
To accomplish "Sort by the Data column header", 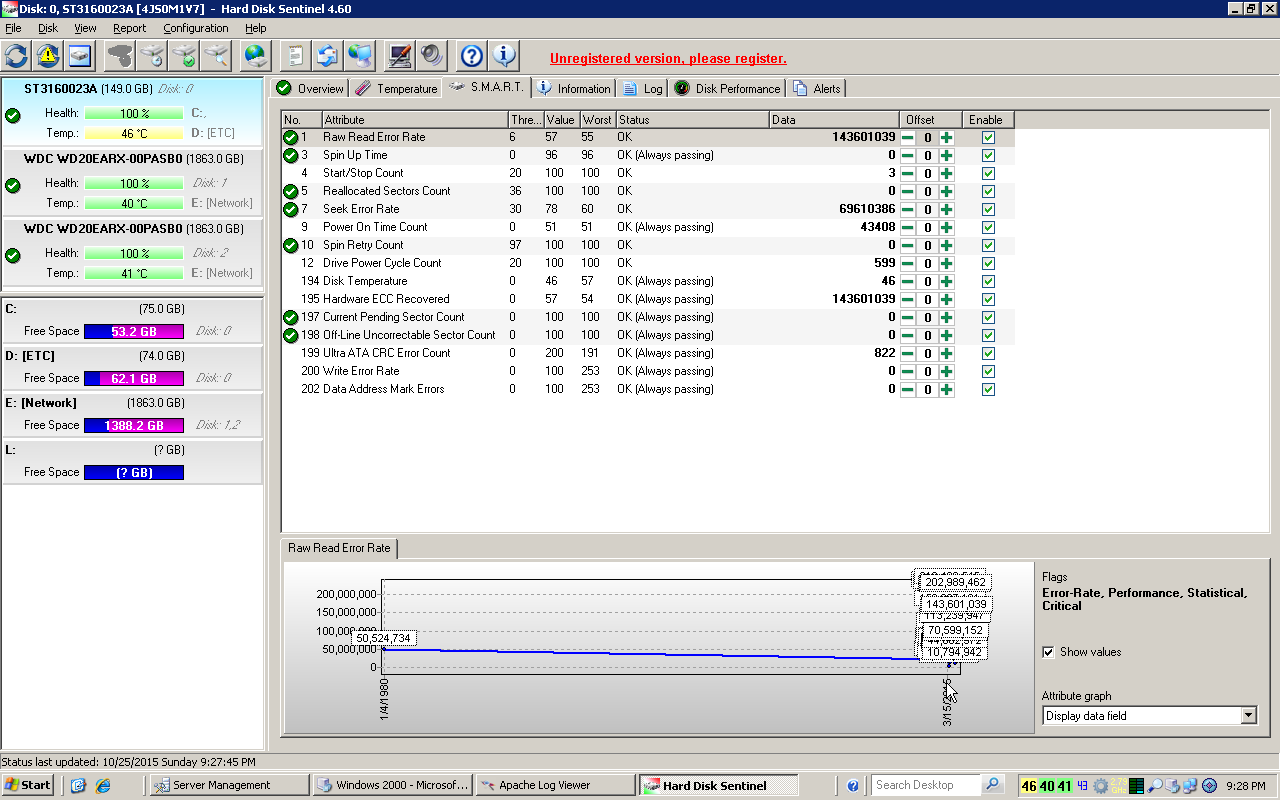I will [x=834, y=119].
